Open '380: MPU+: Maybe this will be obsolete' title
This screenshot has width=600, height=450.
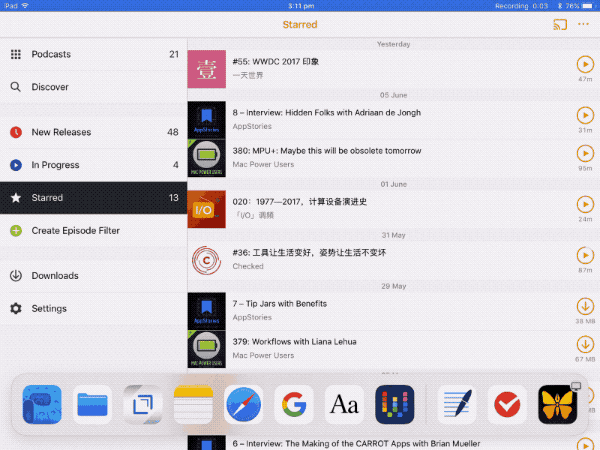(x=327, y=151)
